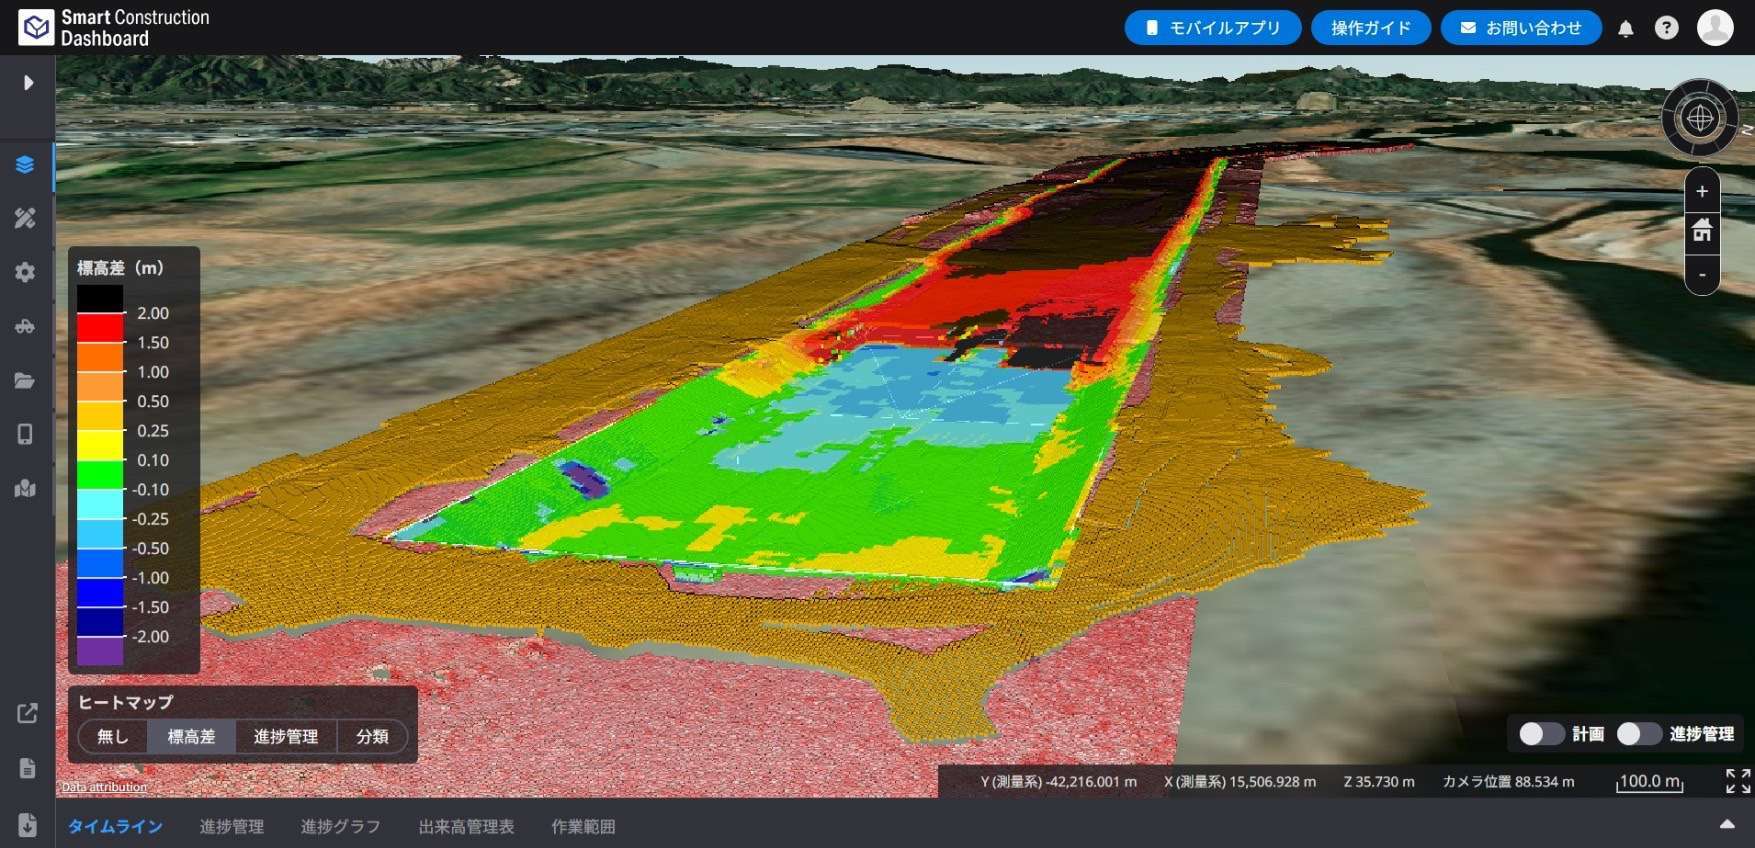1755x848 pixels.
Task: Expand the bottom timeline panel
Action: (x=1726, y=825)
